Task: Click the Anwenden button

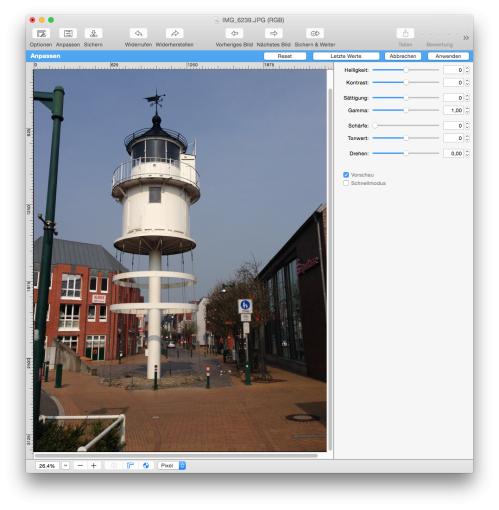Action: click(x=448, y=56)
